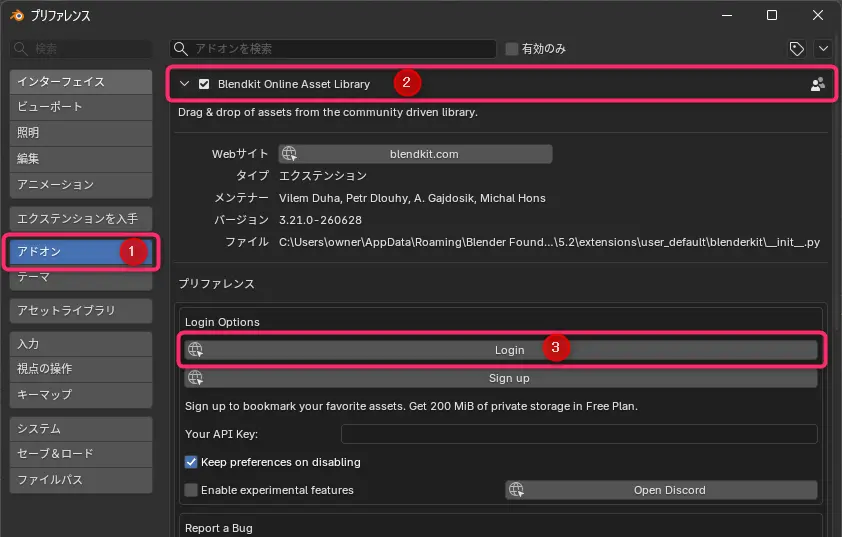Select the 編集 section
Image resolution: width=842 pixels, height=537 pixels.
tap(81, 158)
